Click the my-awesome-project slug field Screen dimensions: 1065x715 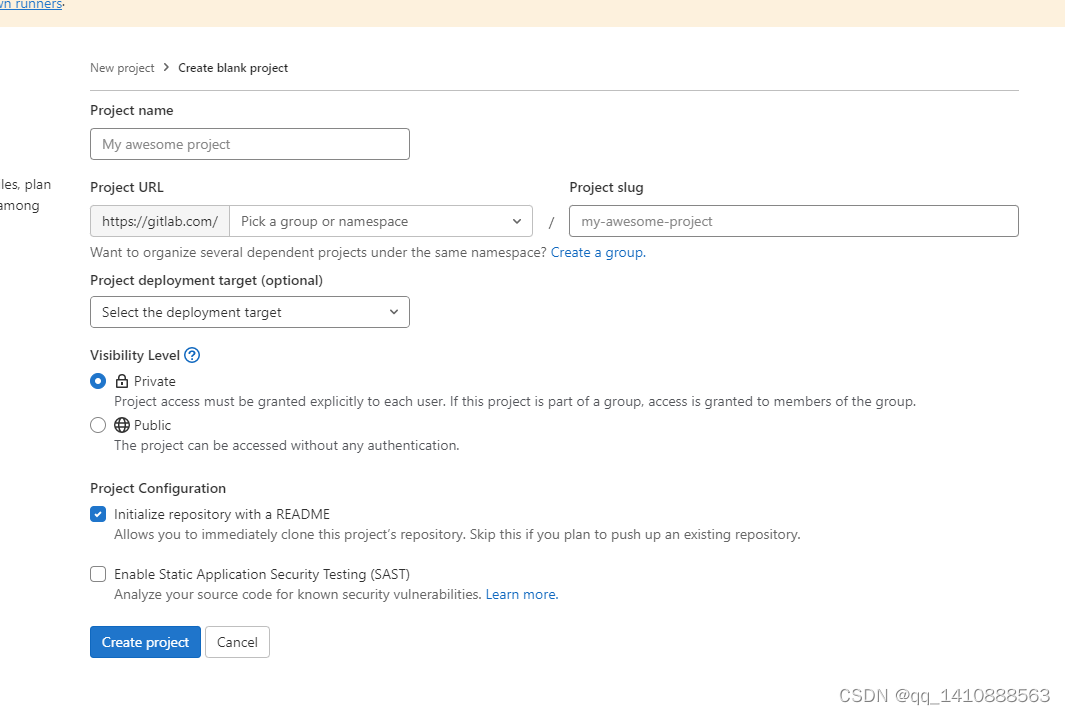click(793, 221)
